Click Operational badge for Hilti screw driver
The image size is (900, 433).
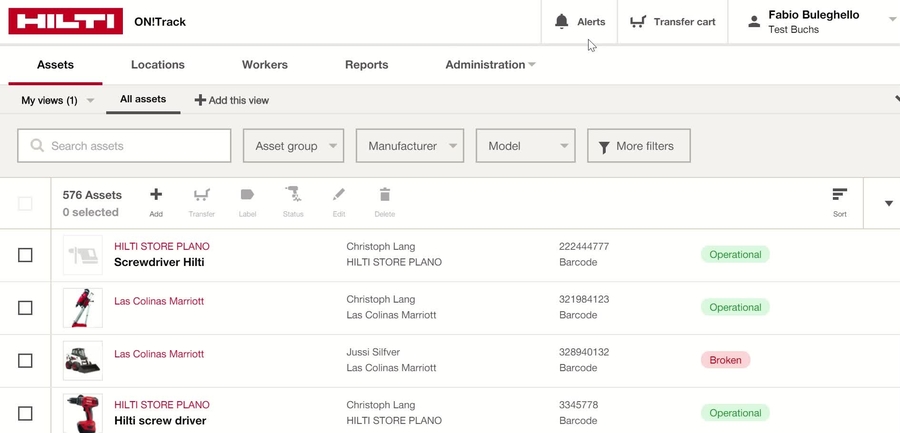735,413
